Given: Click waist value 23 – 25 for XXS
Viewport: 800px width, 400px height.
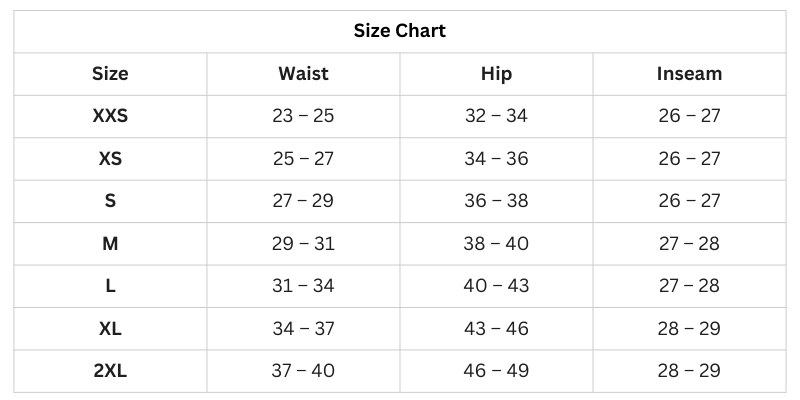Looking at the screenshot, I should (x=303, y=116).
